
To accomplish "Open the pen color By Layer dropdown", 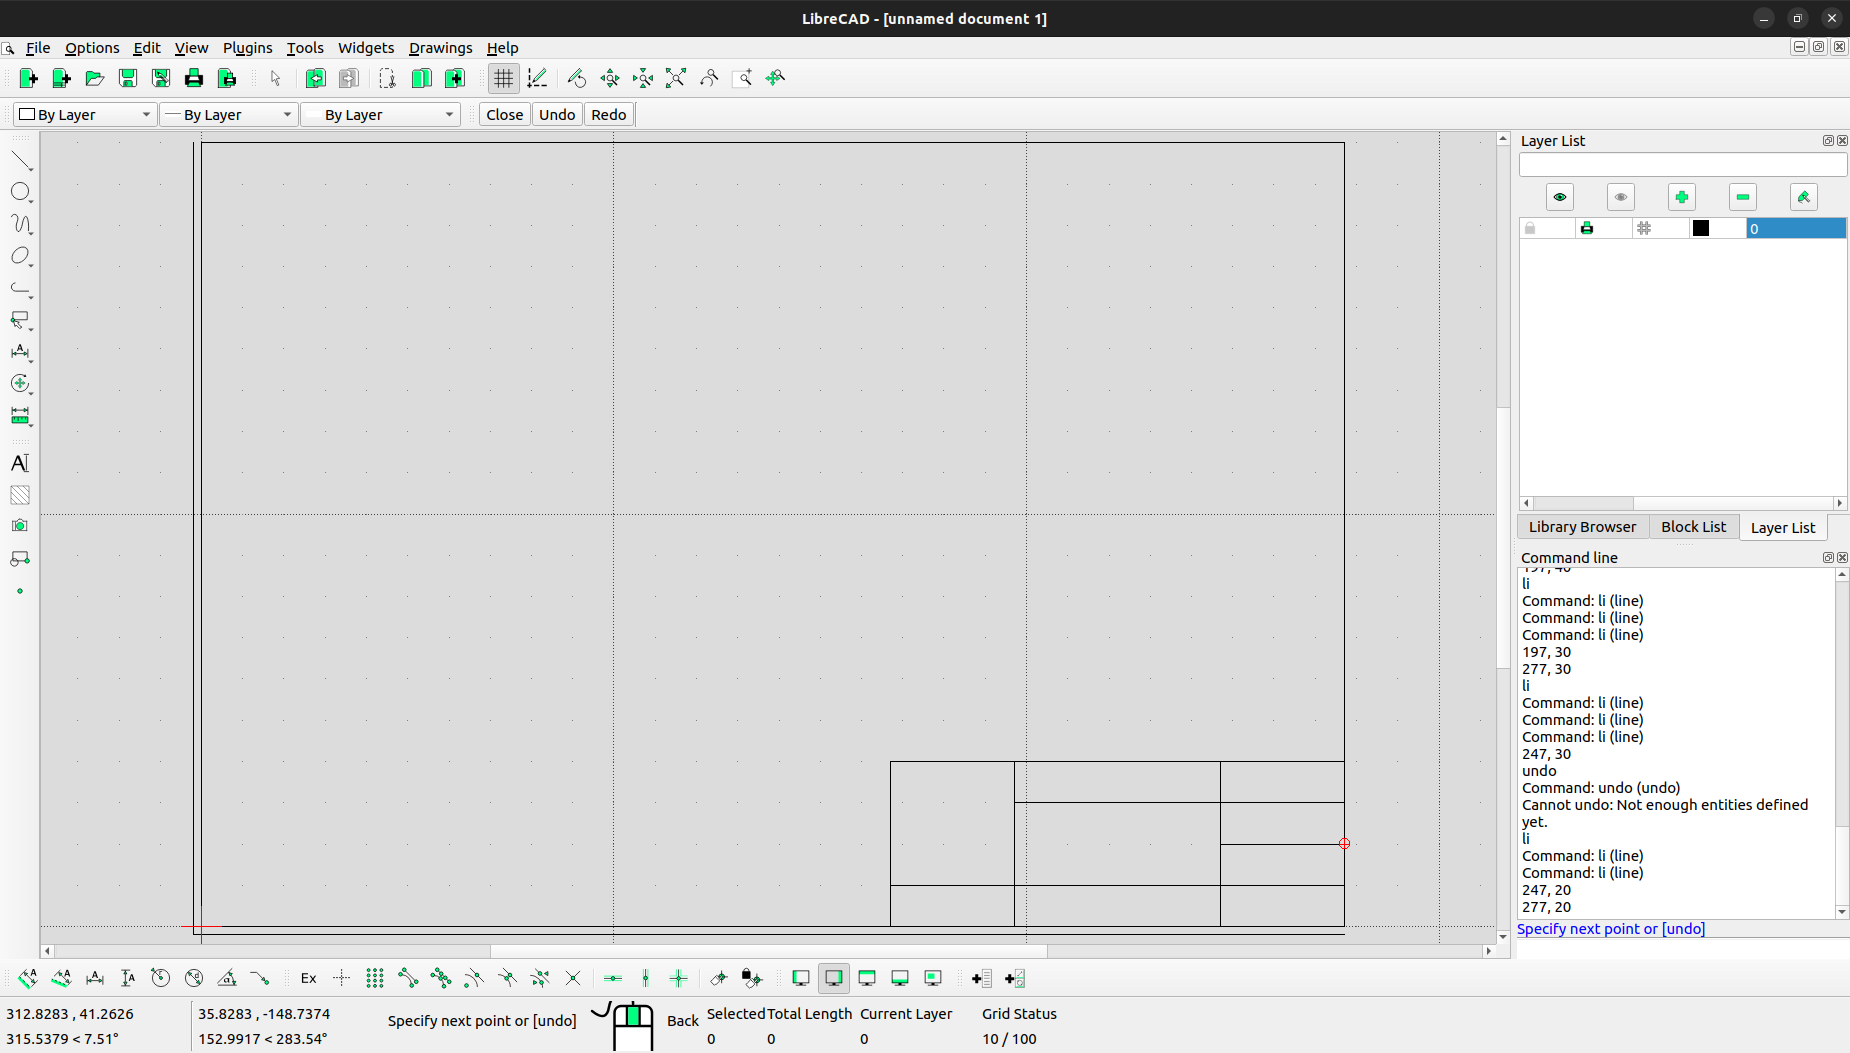I will (86, 115).
